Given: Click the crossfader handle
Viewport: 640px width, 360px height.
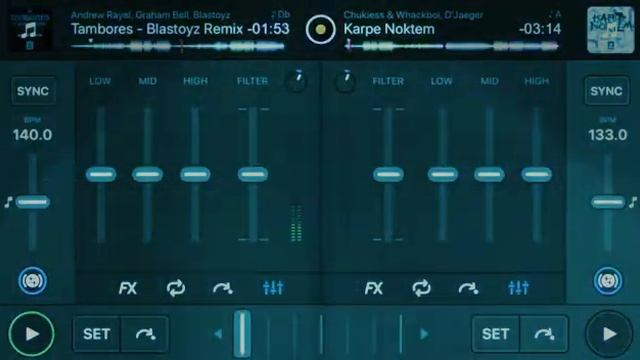Looking at the screenshot, I should pos(242,334).
